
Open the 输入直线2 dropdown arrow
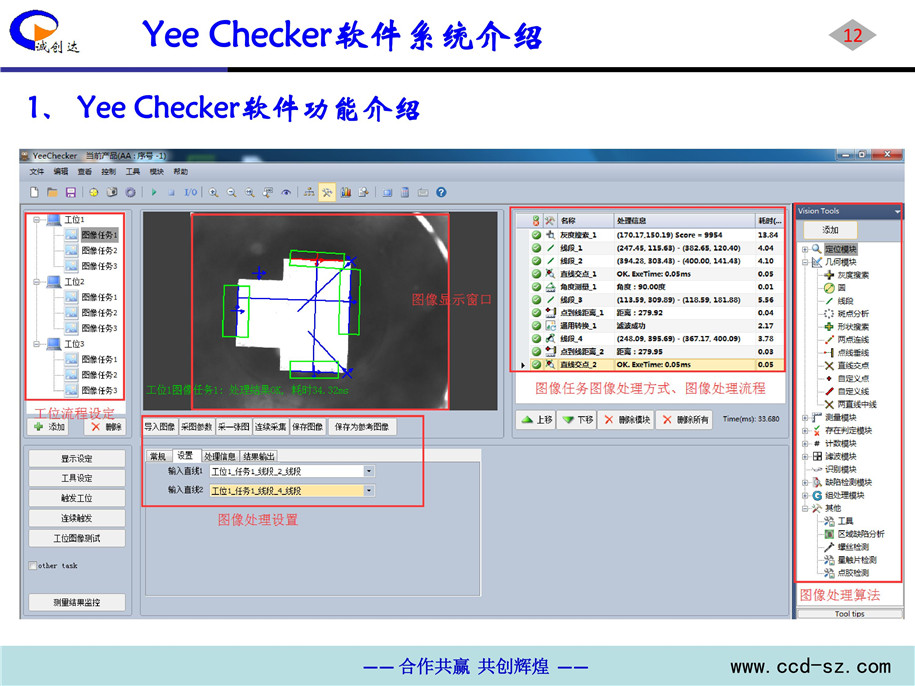click(369, 491)
